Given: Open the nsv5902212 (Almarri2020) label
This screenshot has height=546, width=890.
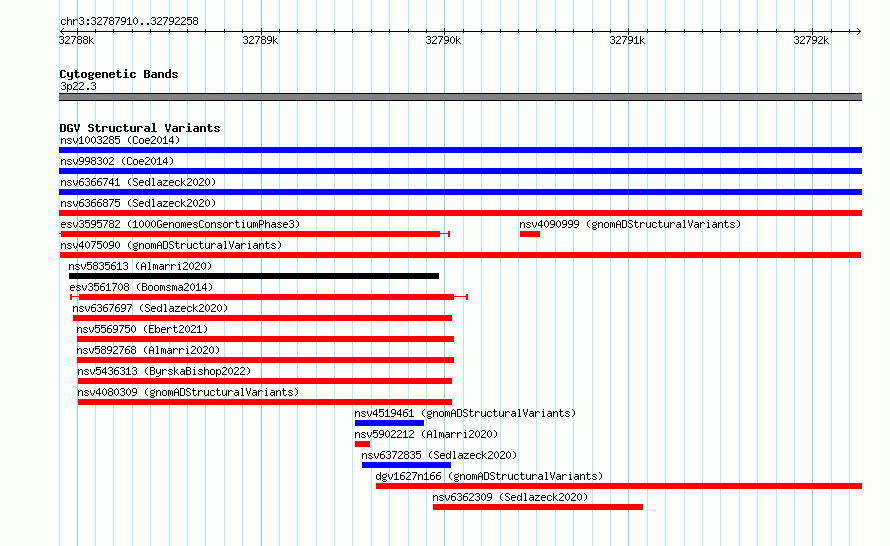Looking at the screenshot, I should [x=426, y=434].
